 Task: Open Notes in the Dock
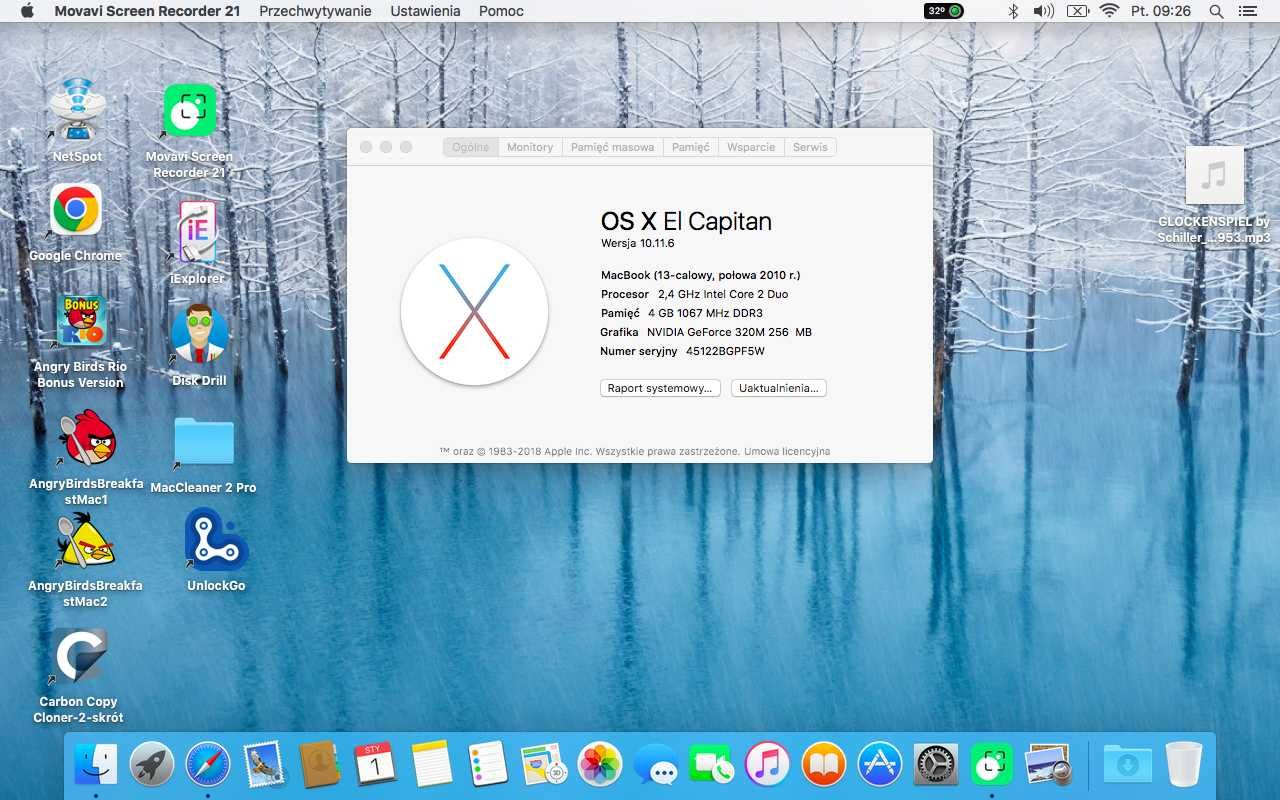(x=432, y=765)
